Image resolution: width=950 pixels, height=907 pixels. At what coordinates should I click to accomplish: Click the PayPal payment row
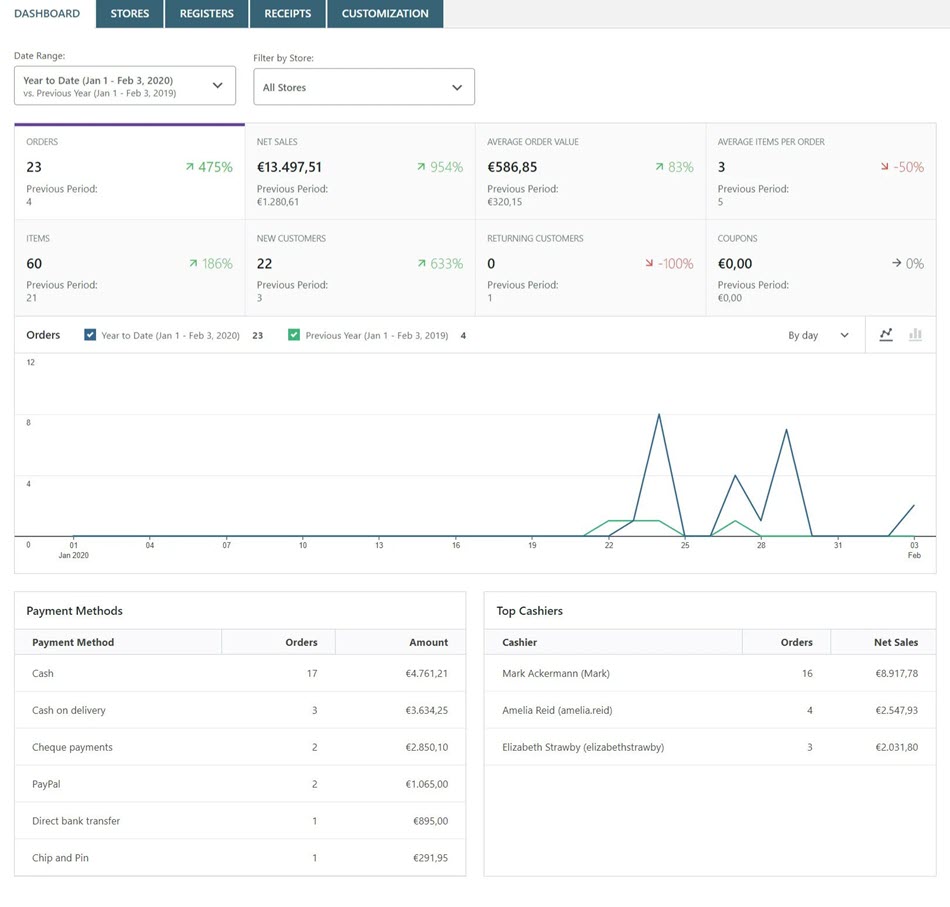point(240,784)
